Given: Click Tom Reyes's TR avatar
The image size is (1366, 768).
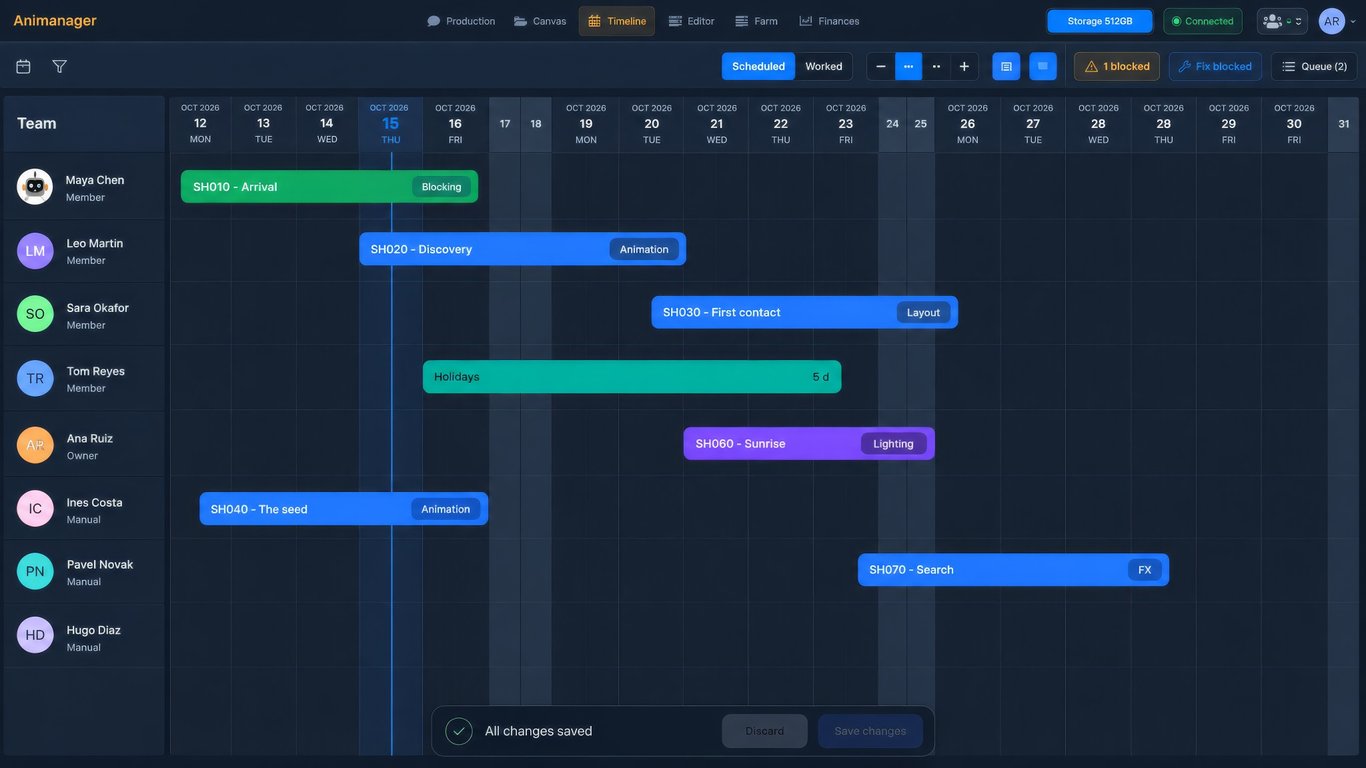Looking at the screenshot, I should (35, 378).
